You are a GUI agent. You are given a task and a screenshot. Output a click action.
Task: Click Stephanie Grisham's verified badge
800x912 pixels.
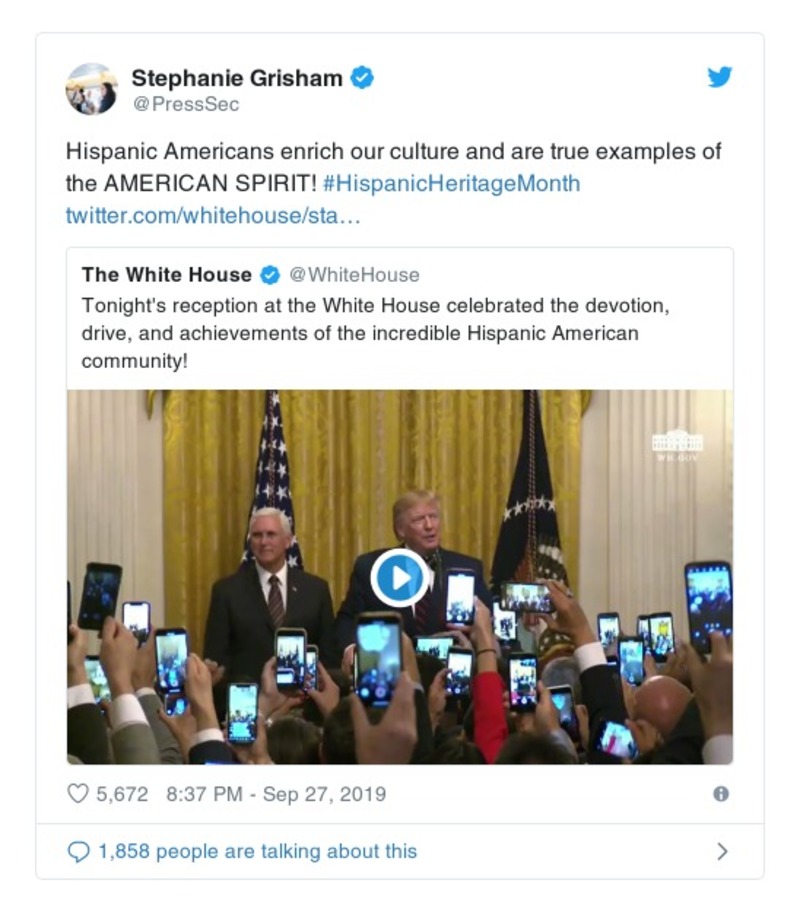point(362,77)
